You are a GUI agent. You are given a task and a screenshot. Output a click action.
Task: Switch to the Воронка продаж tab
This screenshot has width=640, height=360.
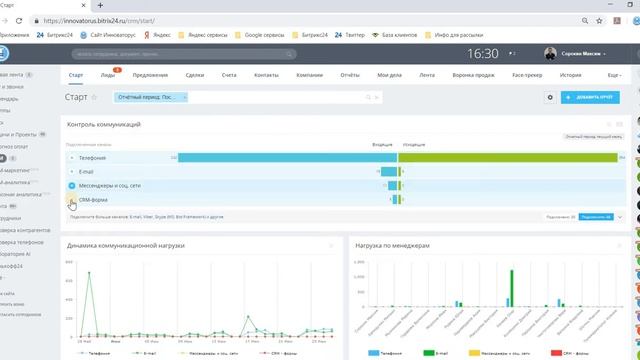pyautogui.click(x=473, y=75)
